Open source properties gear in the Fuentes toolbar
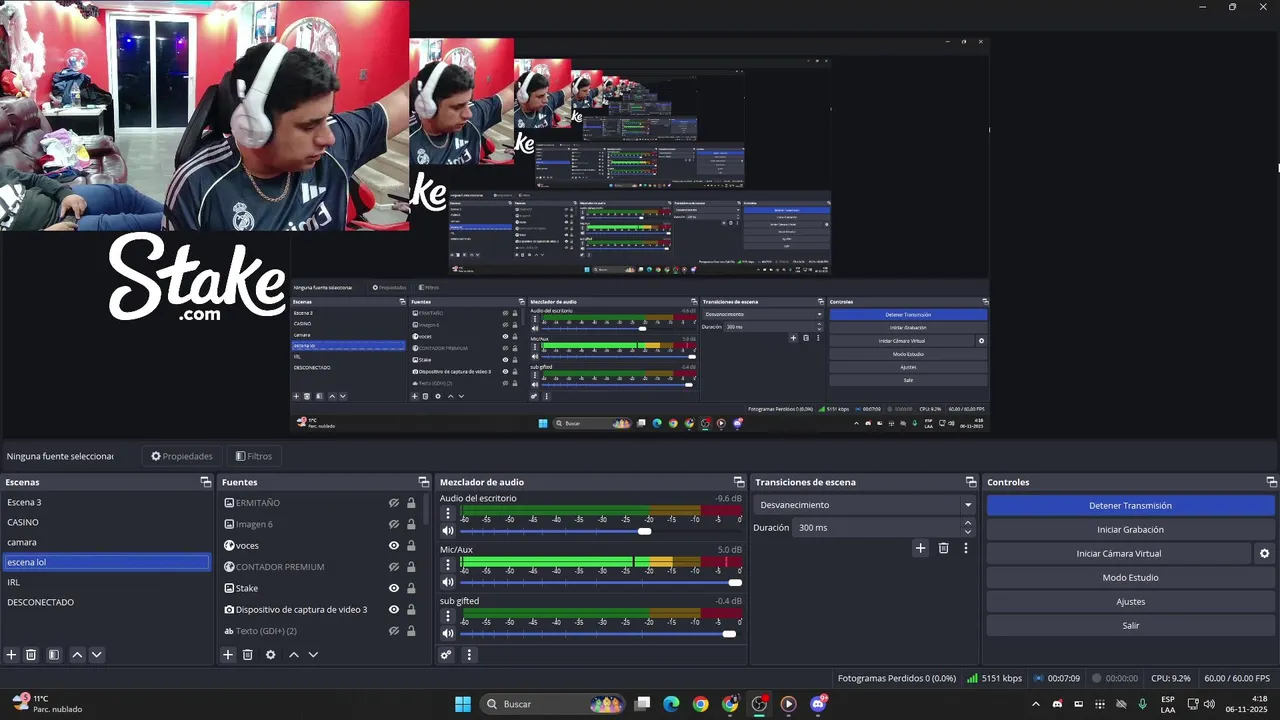The width and height of the screenshot is (1280, 720). tap(270, 655)
